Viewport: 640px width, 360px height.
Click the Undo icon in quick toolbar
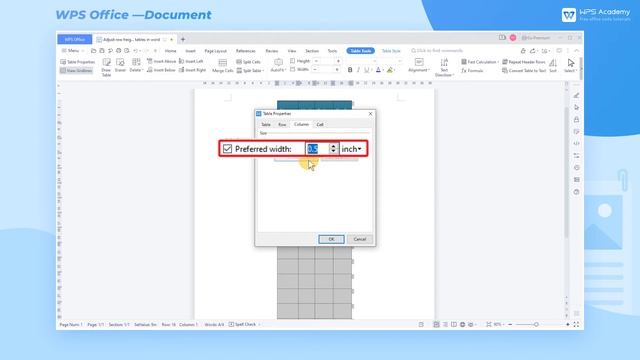pyautogui.click(x=136, y=51)
